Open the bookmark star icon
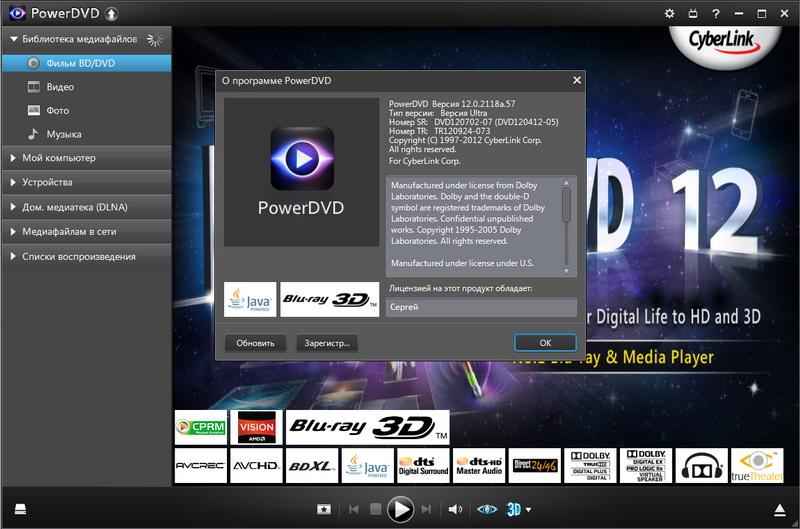Viewport: 800px width, 529px height. 323,509
